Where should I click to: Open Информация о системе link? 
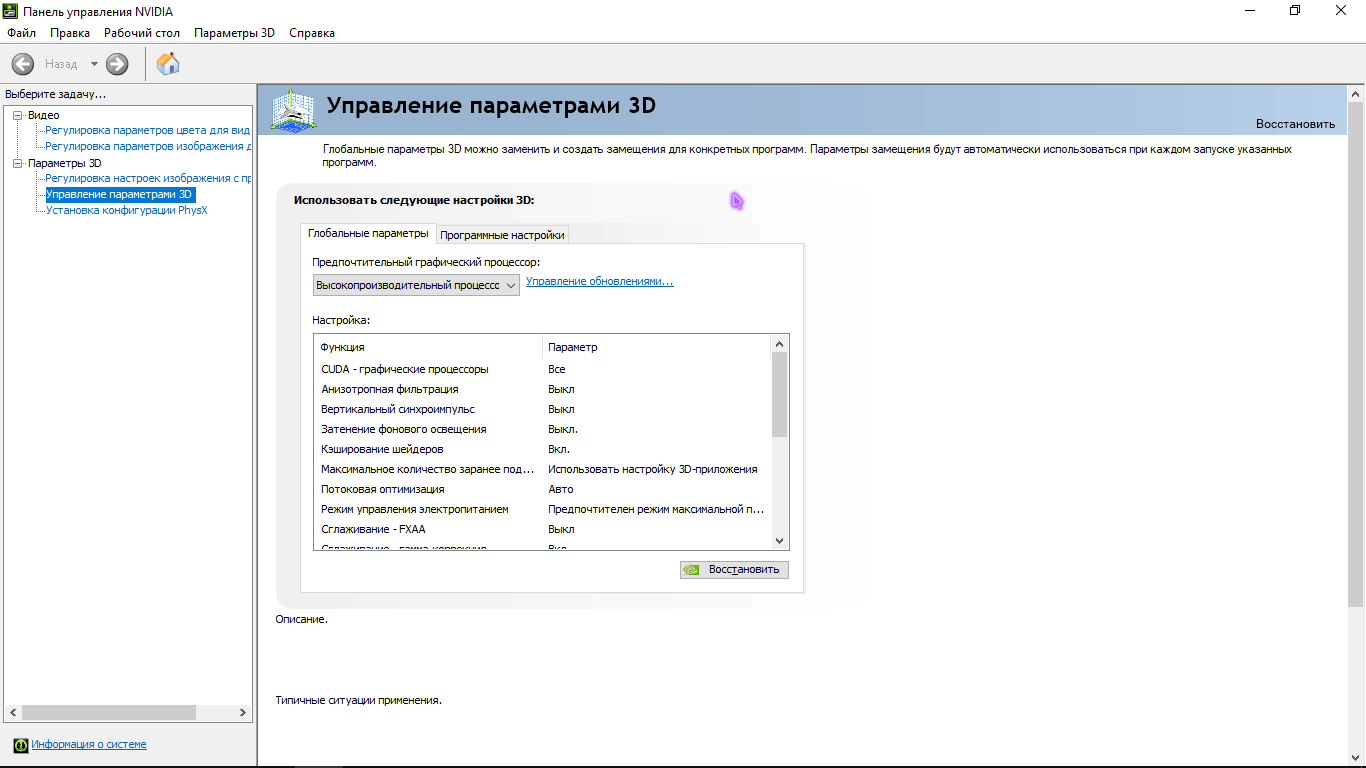pyautogui.click(x=89, y=745)
